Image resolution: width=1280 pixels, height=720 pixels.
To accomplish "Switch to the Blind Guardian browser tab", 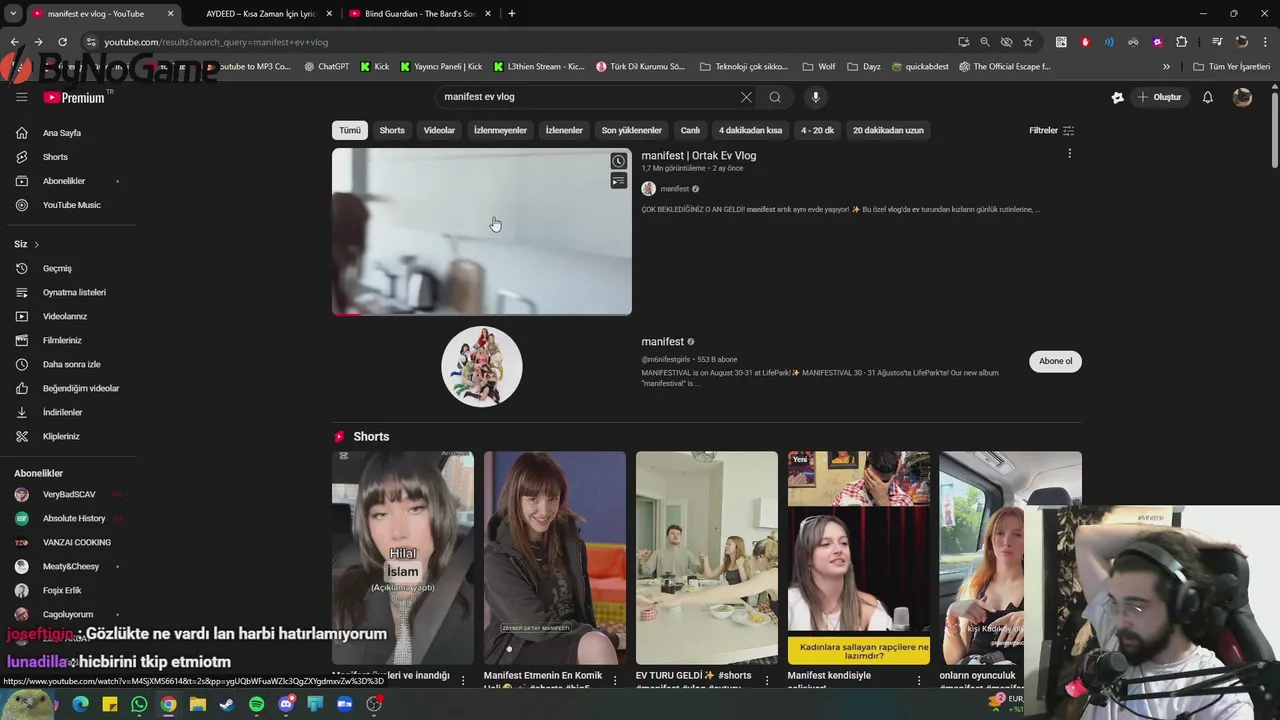I will (419, 14).
